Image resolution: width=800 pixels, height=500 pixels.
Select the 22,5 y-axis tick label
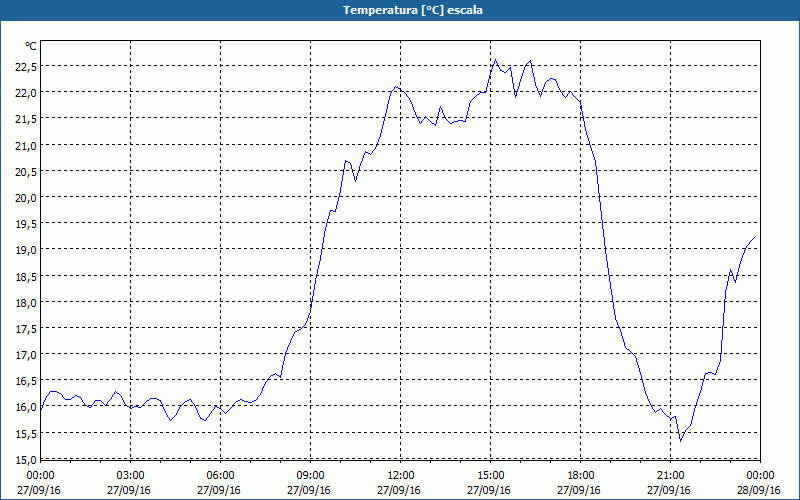click(25, 66)
